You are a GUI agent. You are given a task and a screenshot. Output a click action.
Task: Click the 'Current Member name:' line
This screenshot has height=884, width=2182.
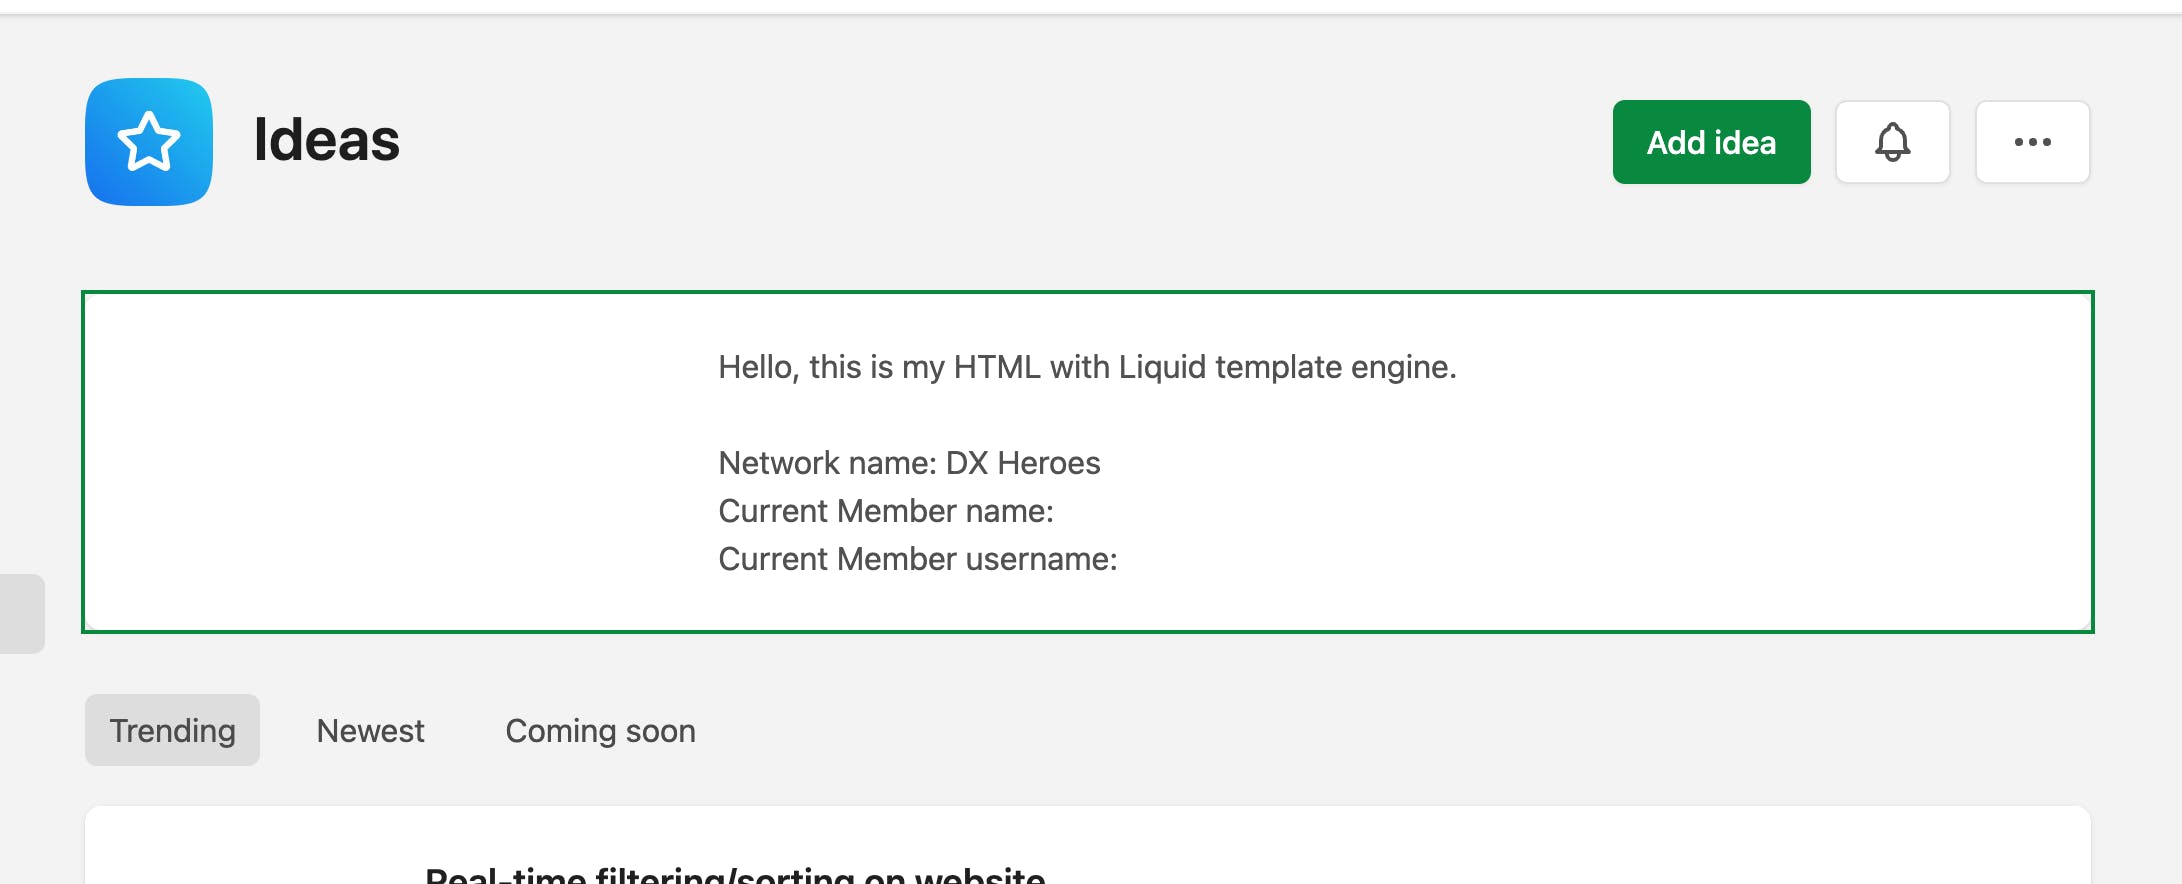click(885, 511)
